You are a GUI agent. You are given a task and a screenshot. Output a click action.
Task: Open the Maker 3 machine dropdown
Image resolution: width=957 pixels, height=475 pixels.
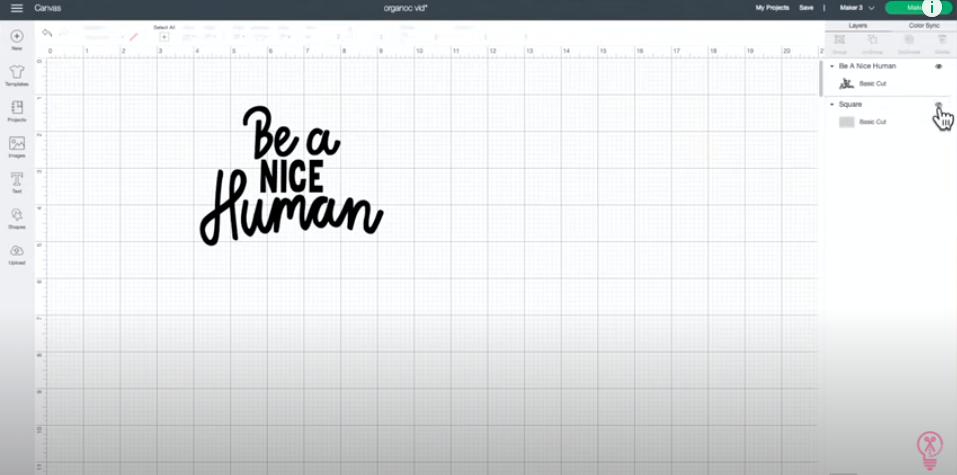point(857,8)
